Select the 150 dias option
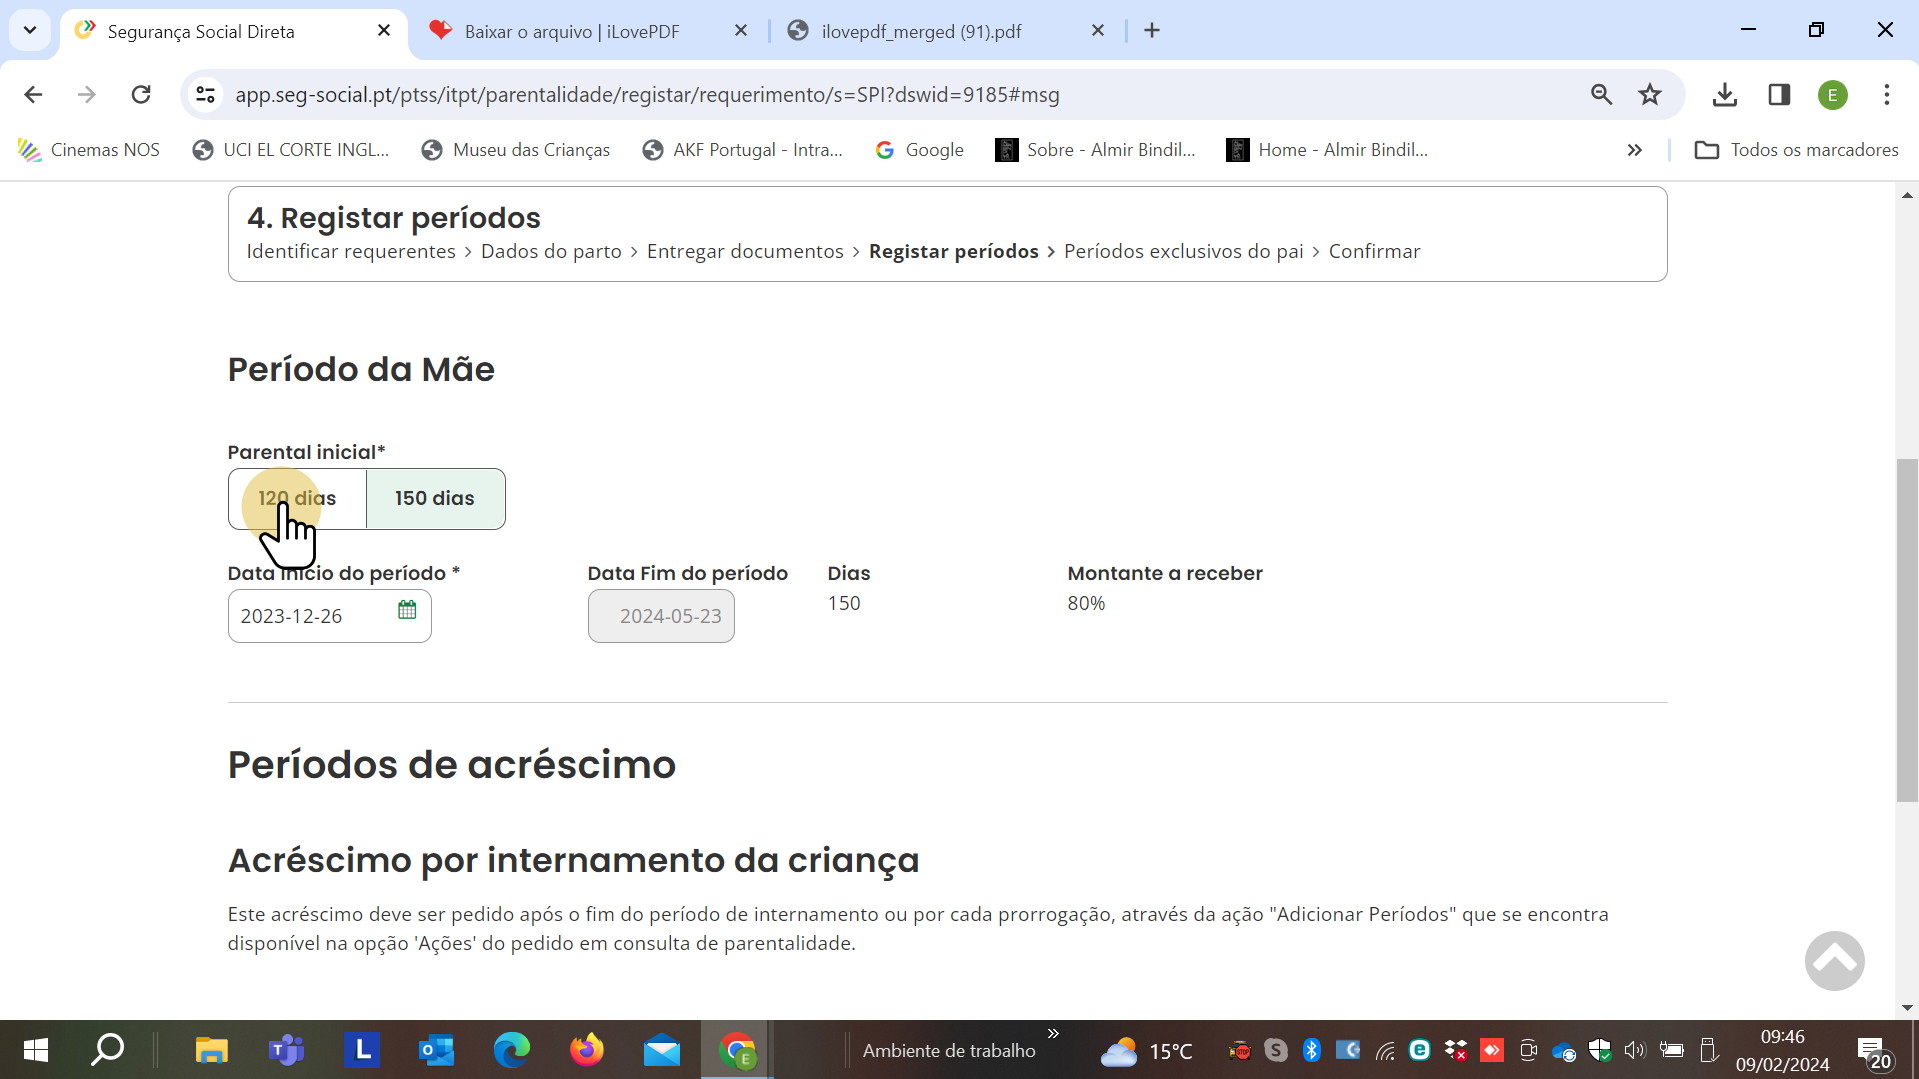 tap(435, 499)
